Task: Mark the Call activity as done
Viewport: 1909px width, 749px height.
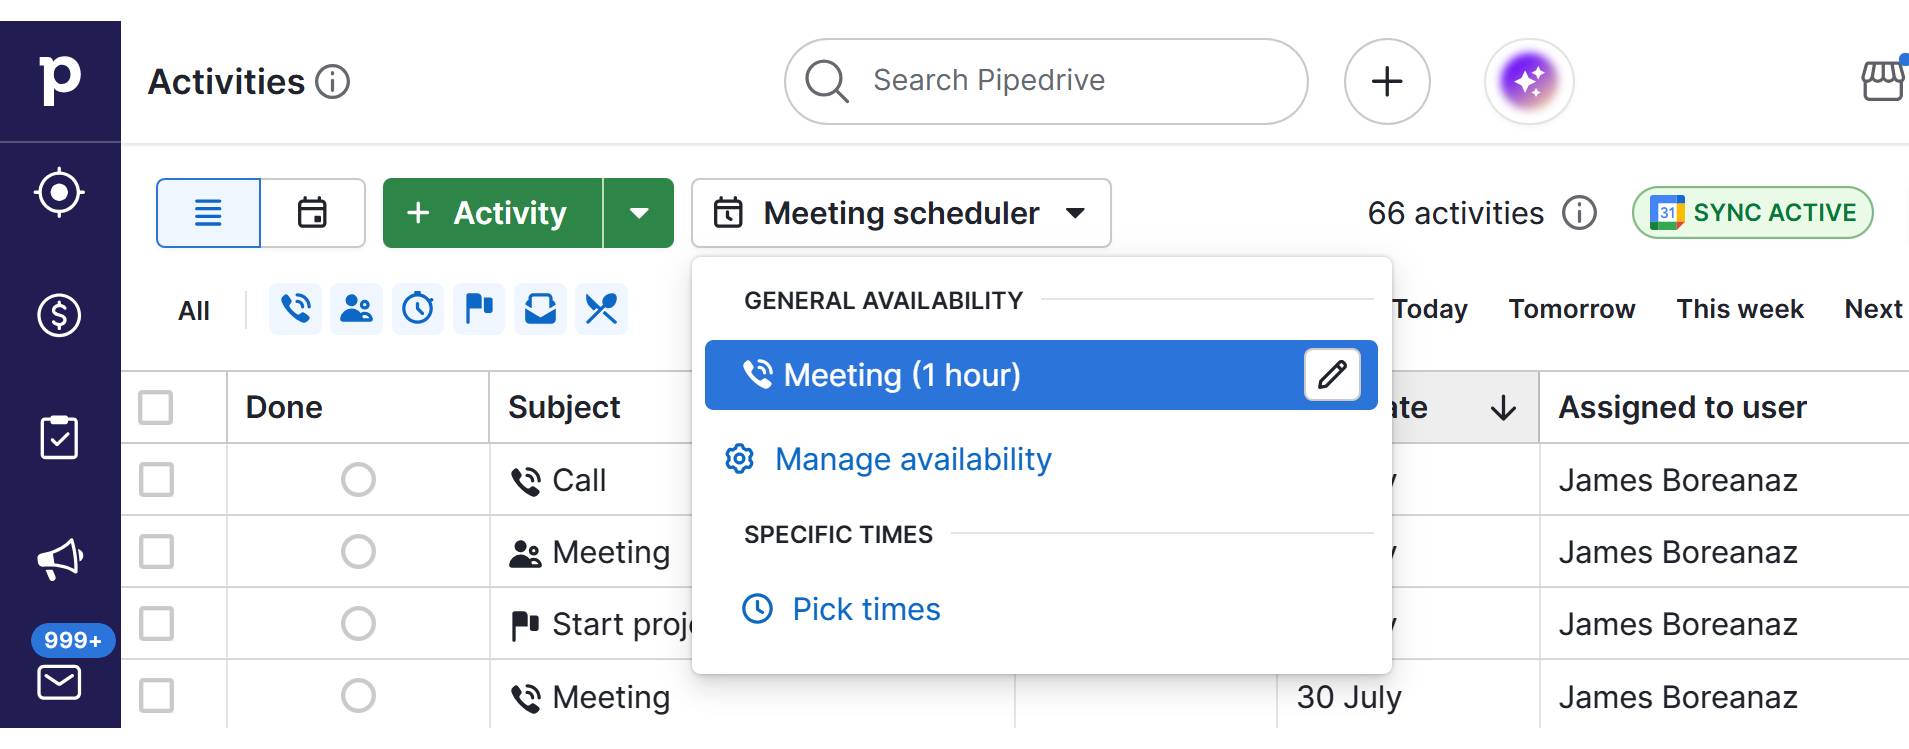Action: click(x=358, y=480)
